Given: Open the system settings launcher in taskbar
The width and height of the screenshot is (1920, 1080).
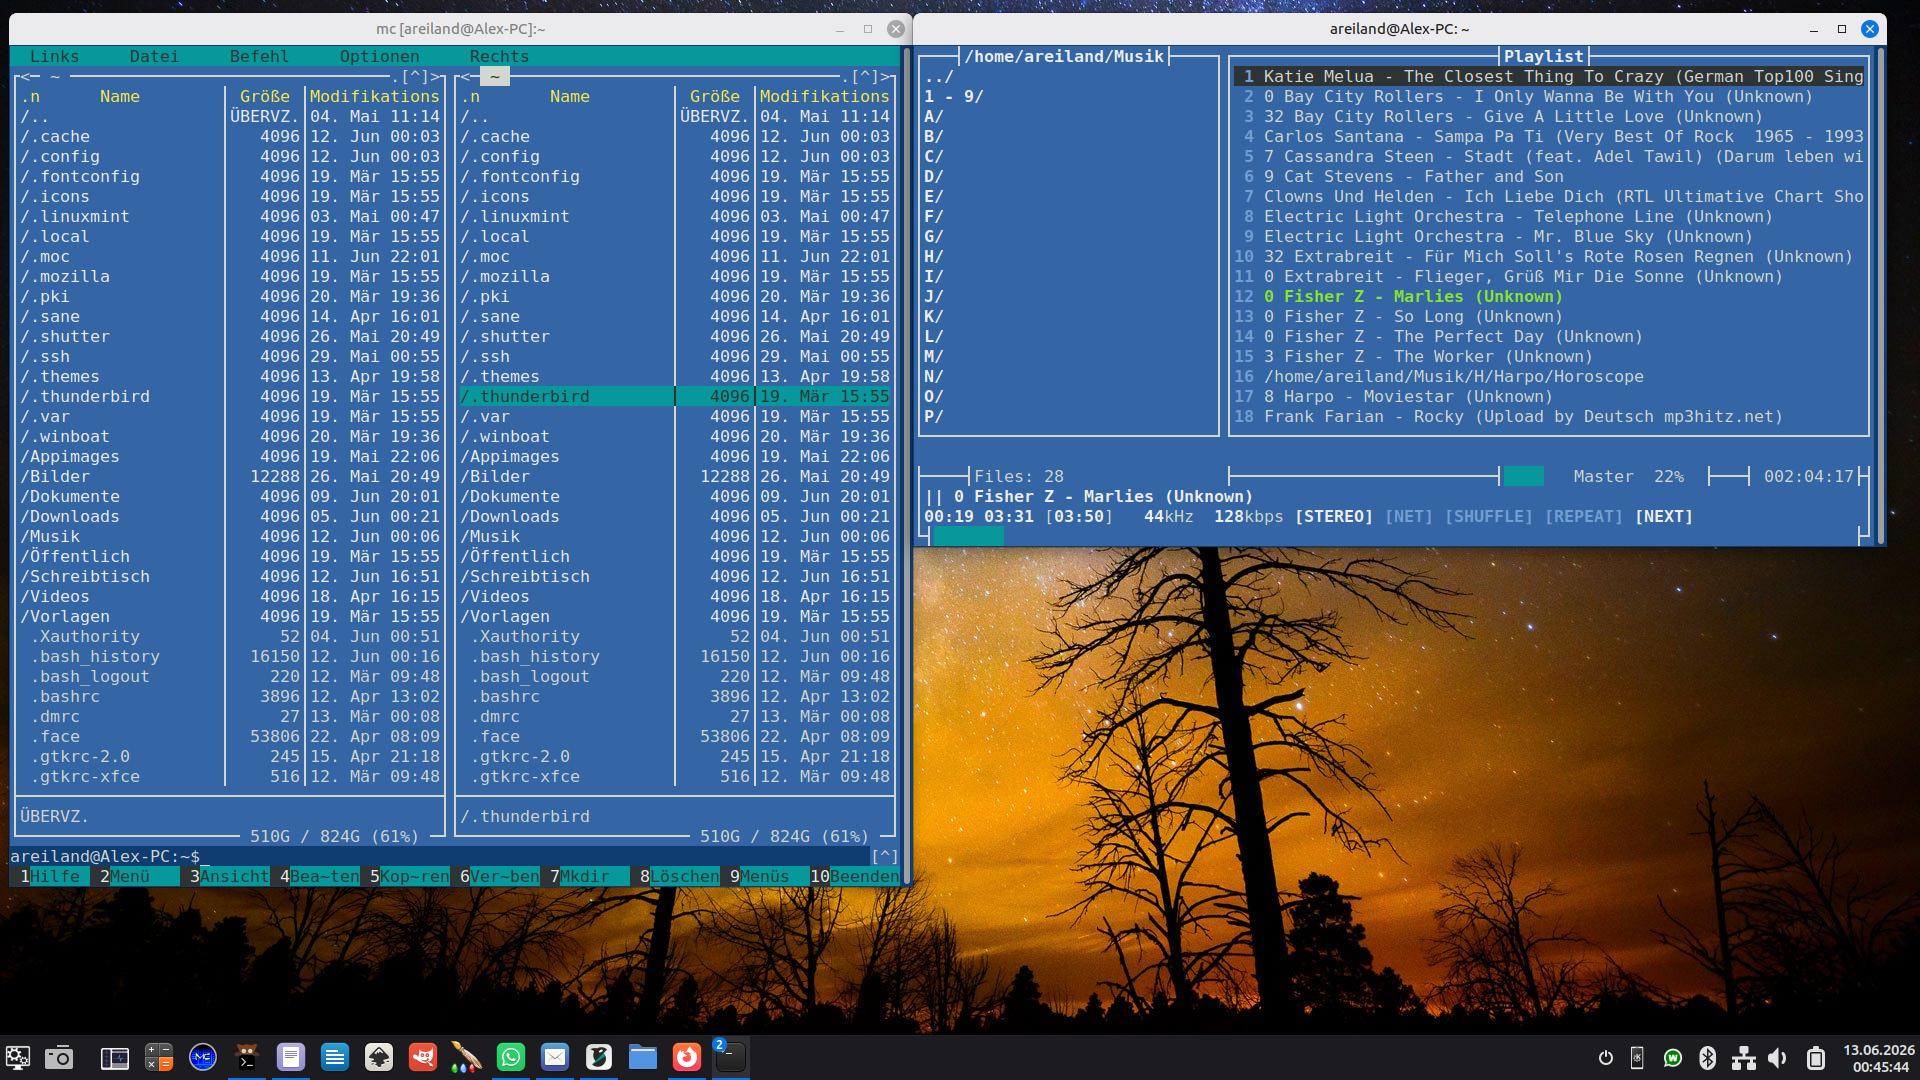Looking at the screenshot, I should tap(18, 1057).
